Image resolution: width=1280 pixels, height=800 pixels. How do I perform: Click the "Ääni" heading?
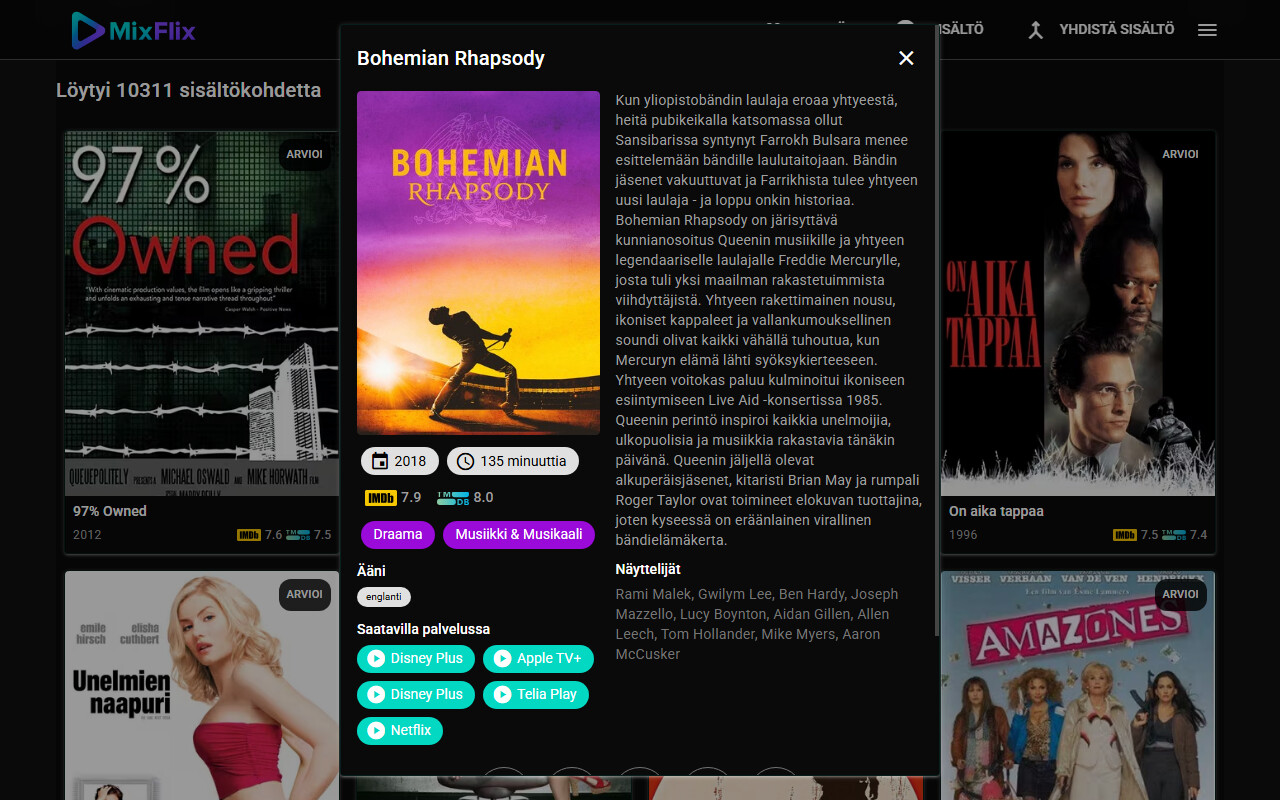[x=371, y=571]
